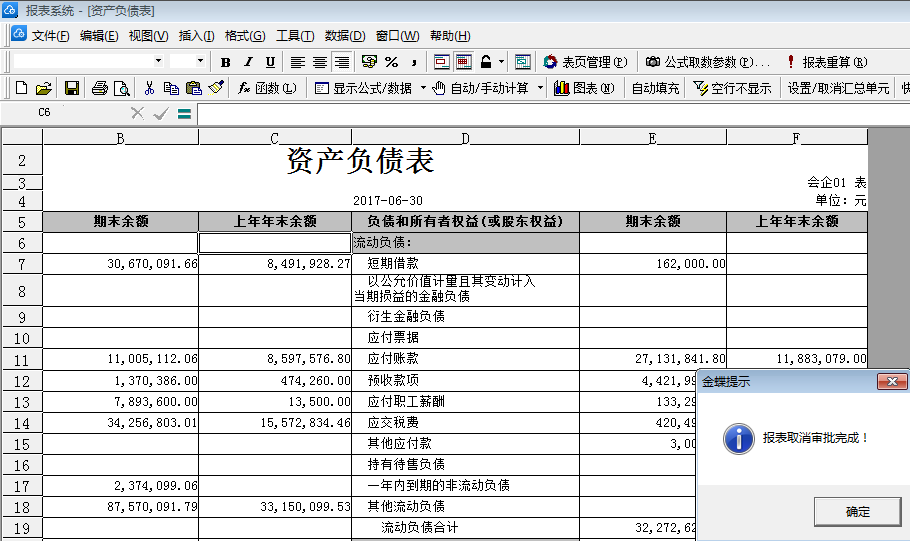This screenshot has height=541, width=910.
Task: Click the lock icon
Action: click(x=486, y=62)
